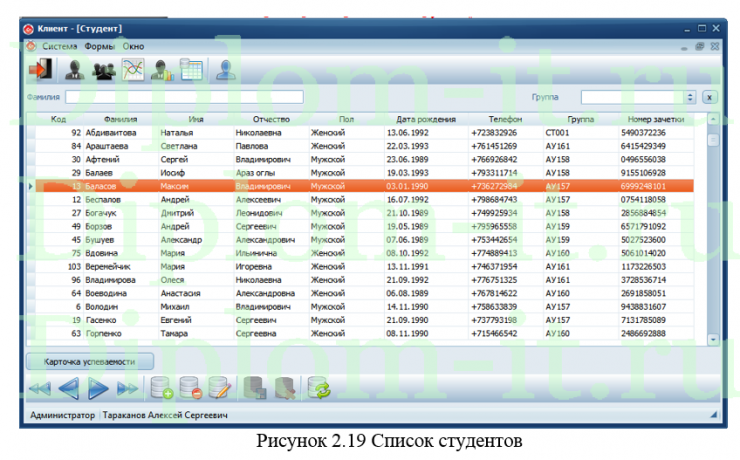Clear the filter with the x button
Image resolution: width=740 pixels, height=460 pixels.
[709, 98]
